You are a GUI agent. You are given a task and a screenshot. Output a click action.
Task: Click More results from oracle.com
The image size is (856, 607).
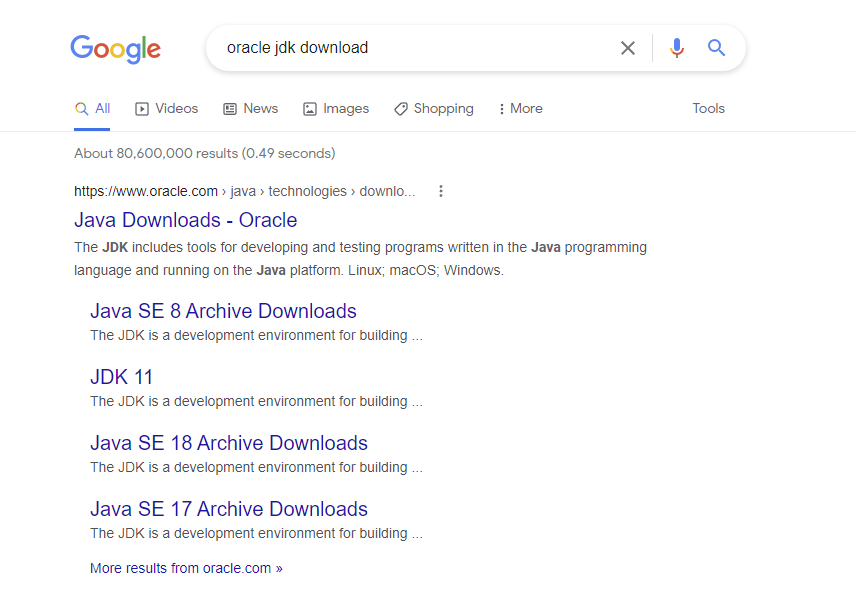tap(186, 568)
